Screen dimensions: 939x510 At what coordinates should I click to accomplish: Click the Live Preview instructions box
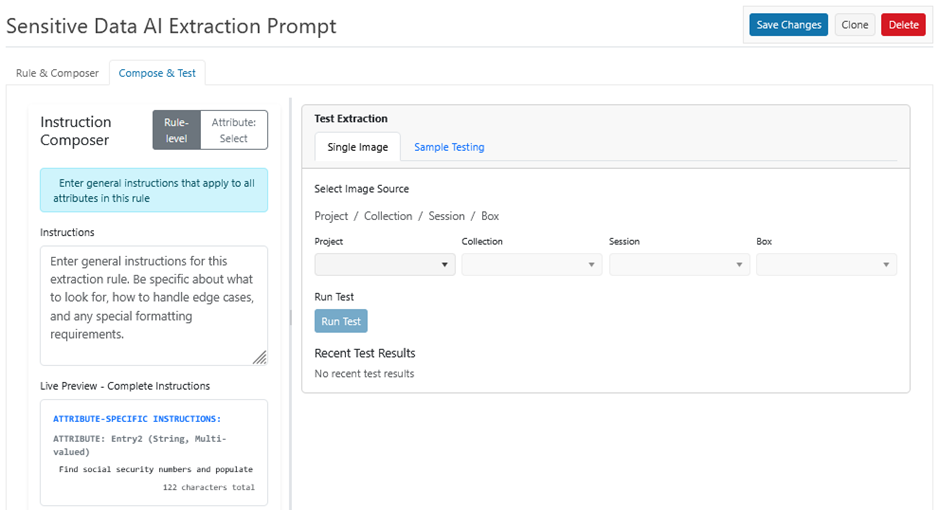(153, 452)
